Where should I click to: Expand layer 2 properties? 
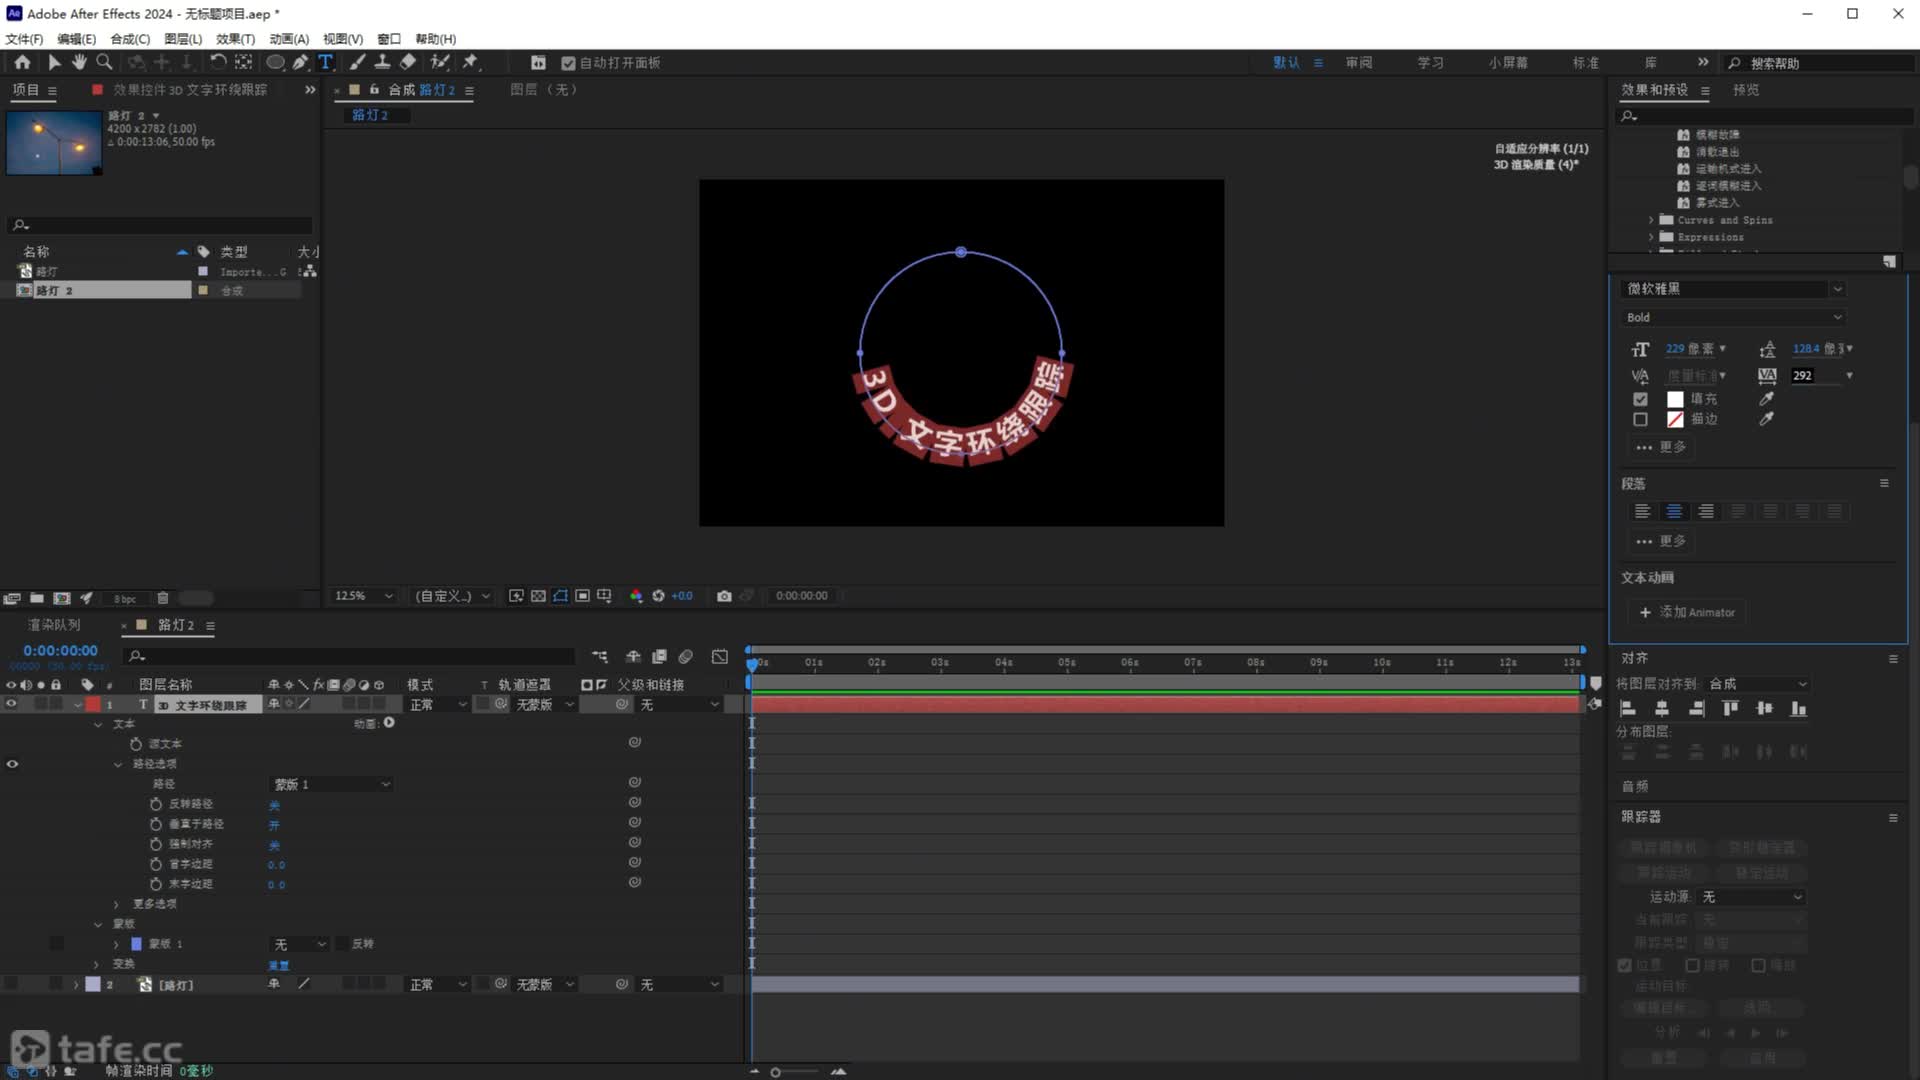tap(76, 985)
